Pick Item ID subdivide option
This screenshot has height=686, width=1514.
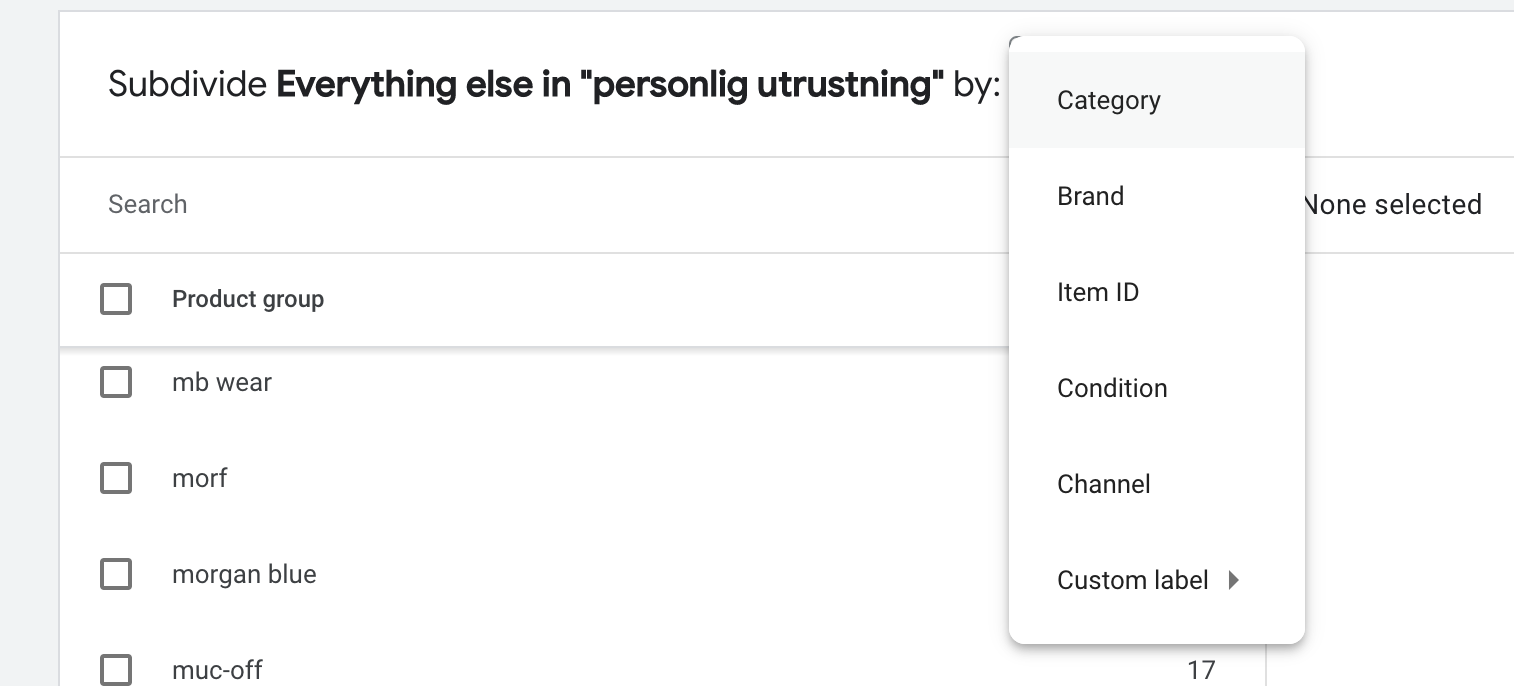[x=1097, y=293]
